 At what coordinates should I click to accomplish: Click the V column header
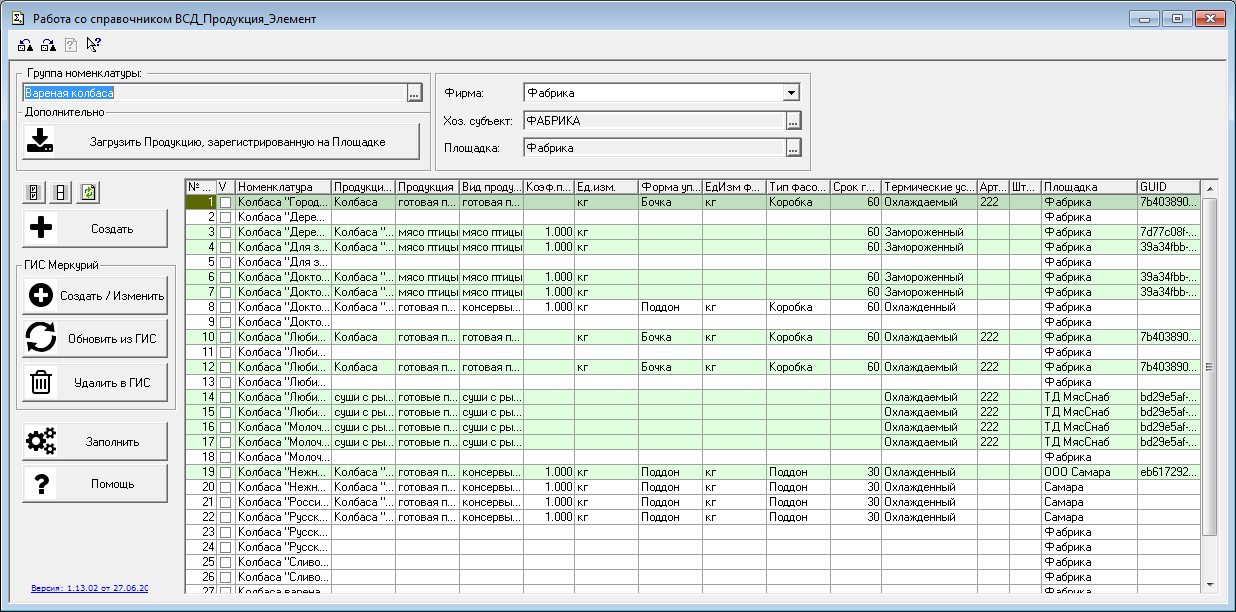pos(226,187)
